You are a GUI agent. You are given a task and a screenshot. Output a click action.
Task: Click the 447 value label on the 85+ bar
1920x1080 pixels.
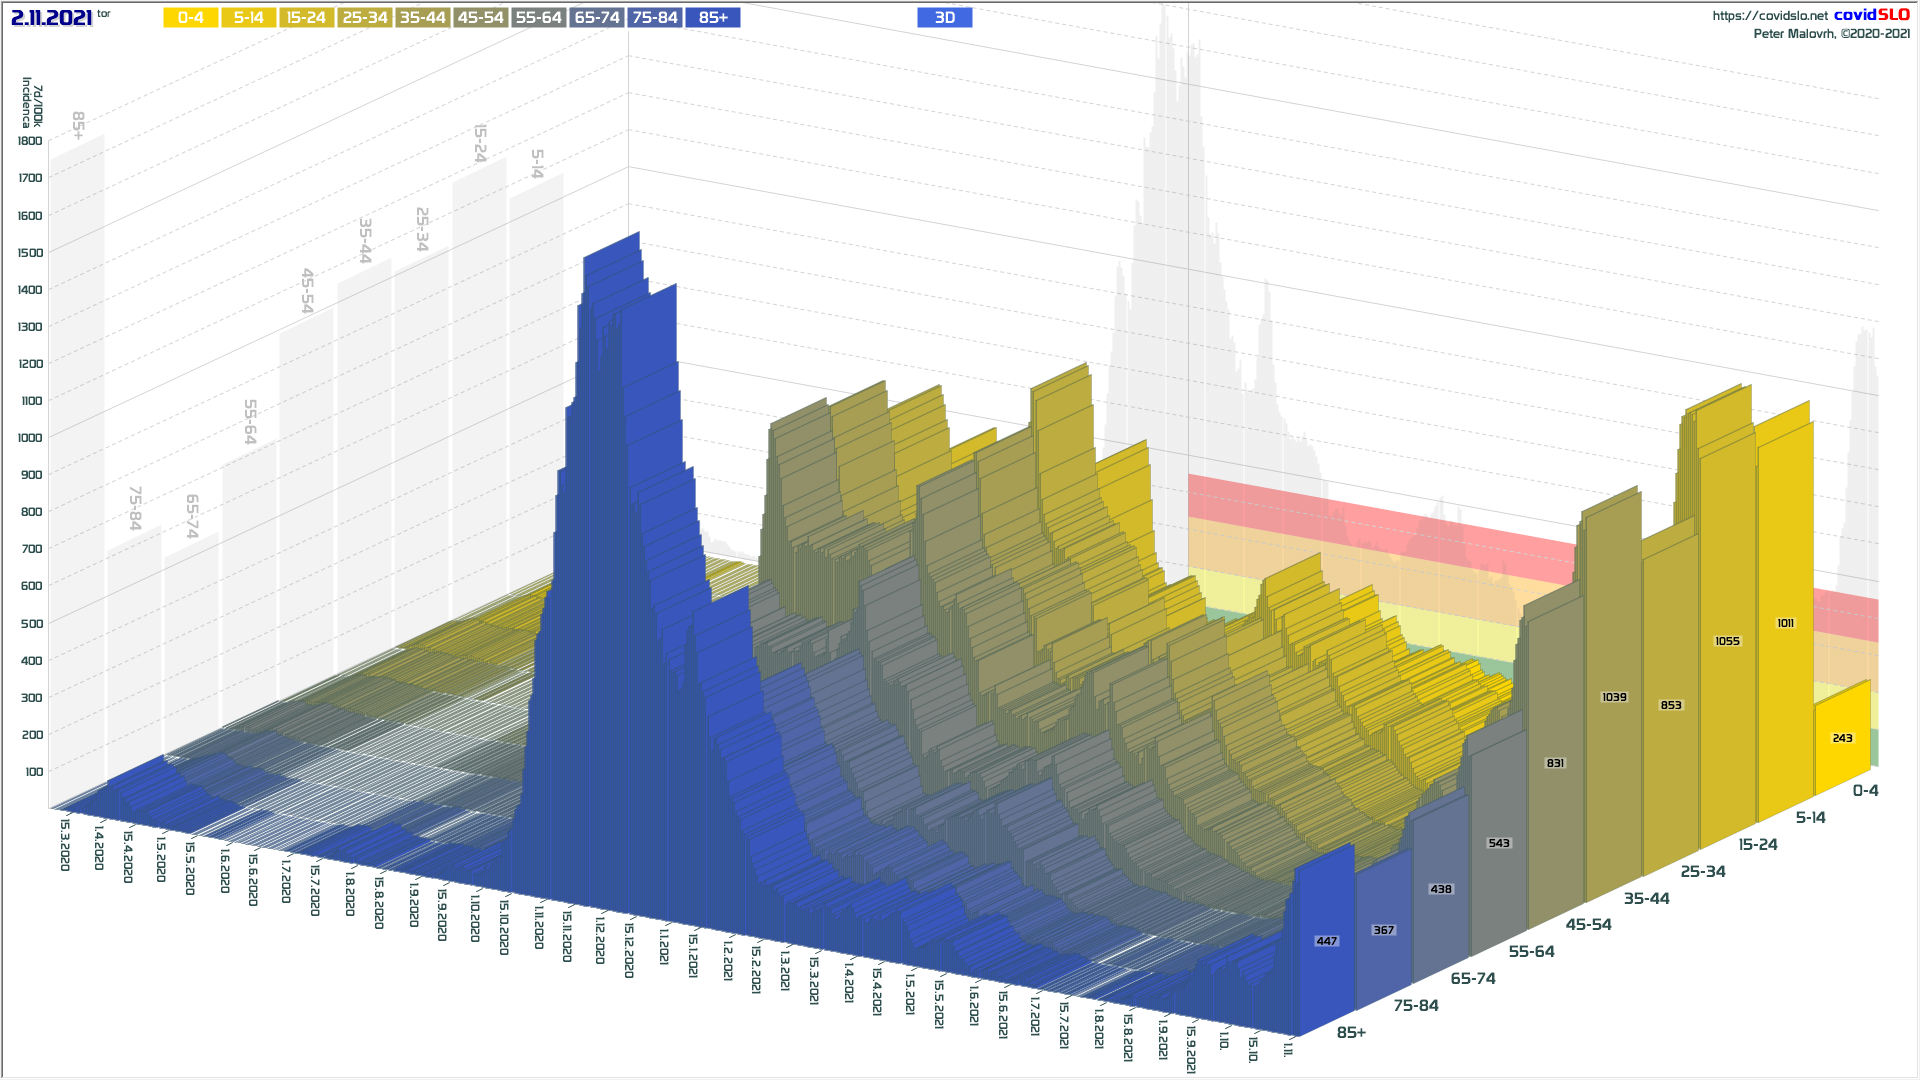[1326, 941]
